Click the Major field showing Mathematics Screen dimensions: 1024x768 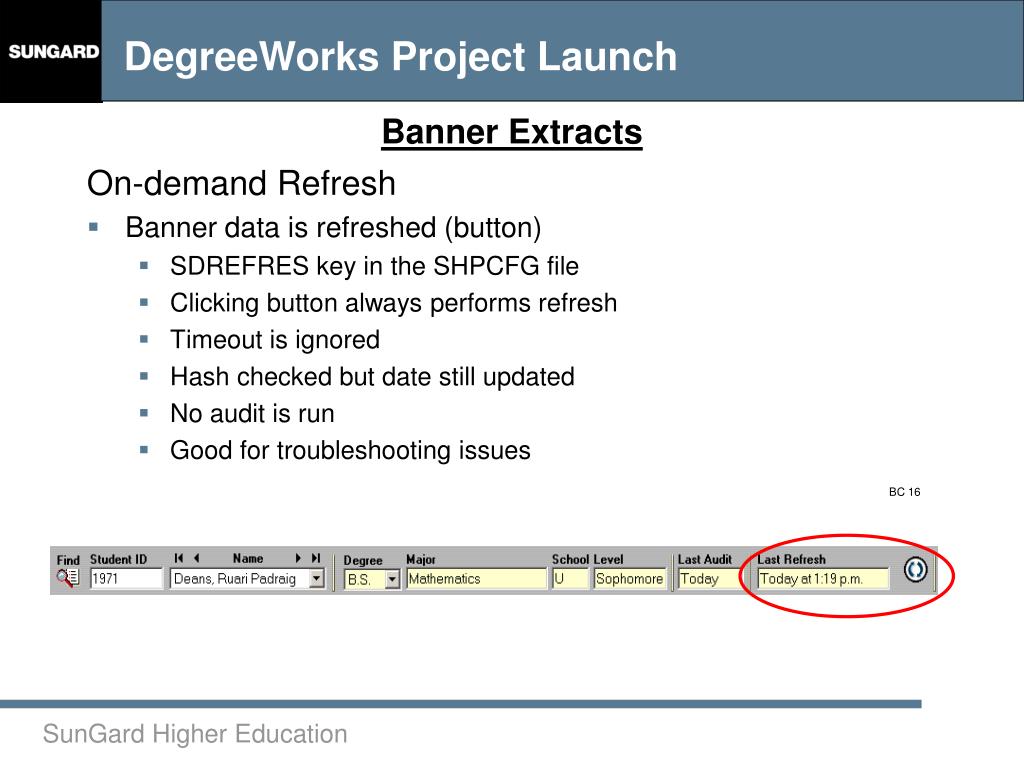(476, 579)
